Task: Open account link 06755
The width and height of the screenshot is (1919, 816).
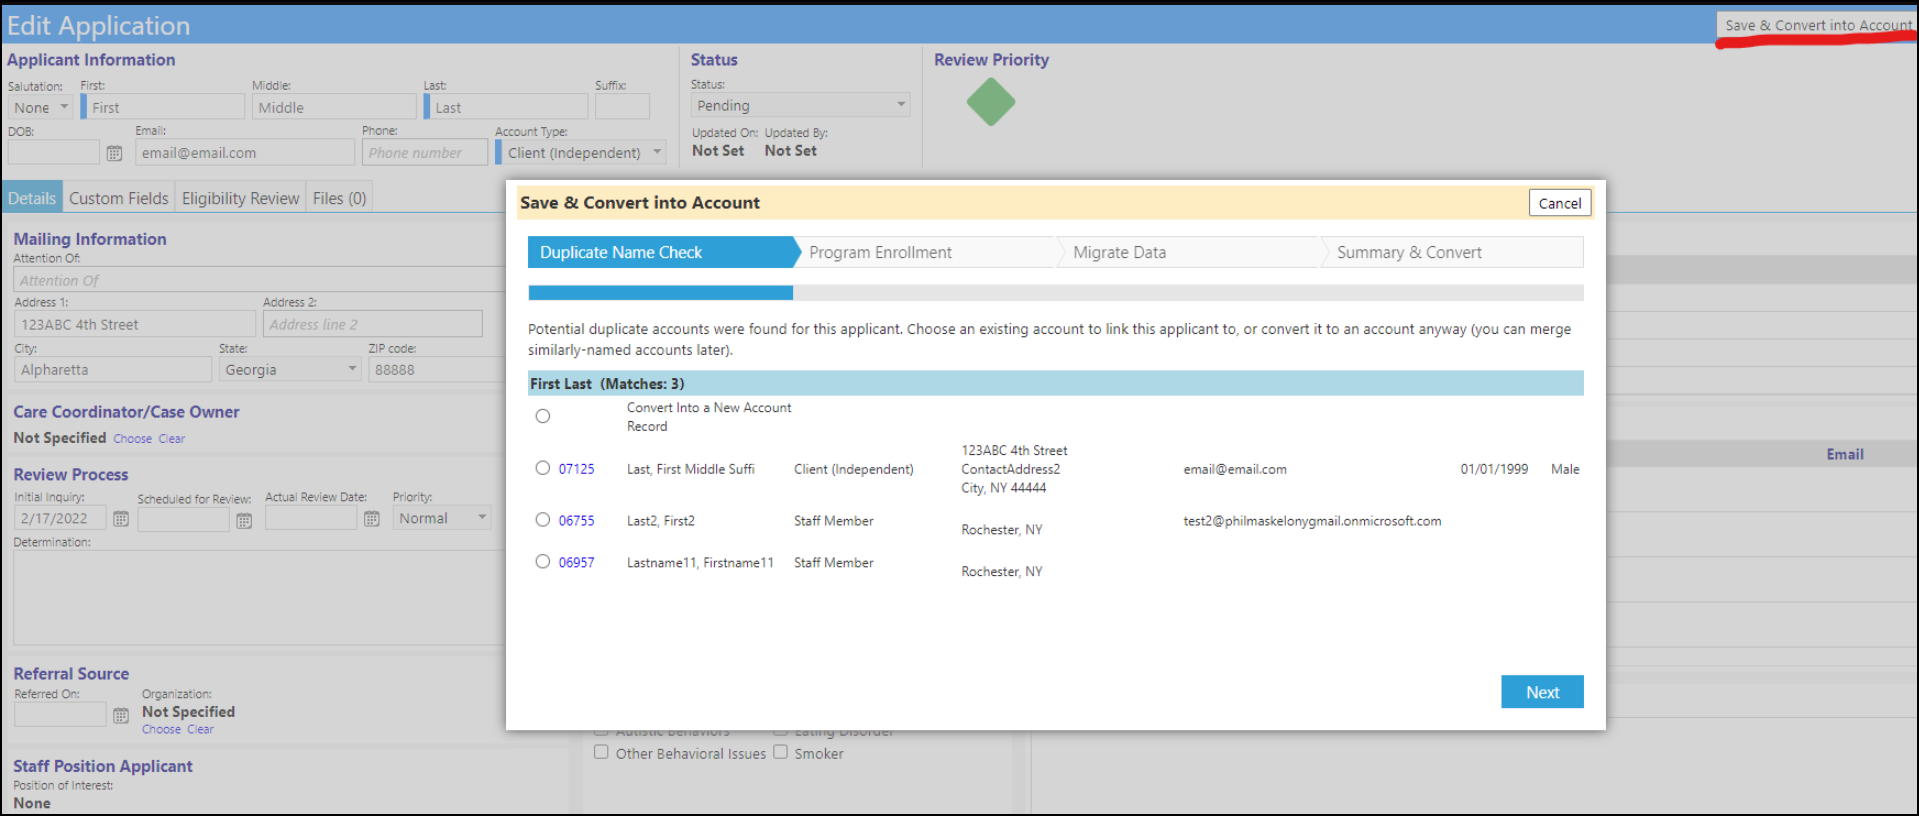Action: (576, 521)
